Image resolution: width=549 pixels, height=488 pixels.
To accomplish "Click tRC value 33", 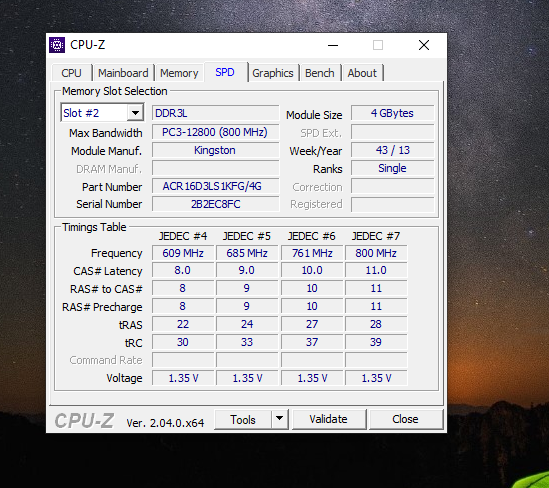I will pyautogui.click(x=247, y=342).
